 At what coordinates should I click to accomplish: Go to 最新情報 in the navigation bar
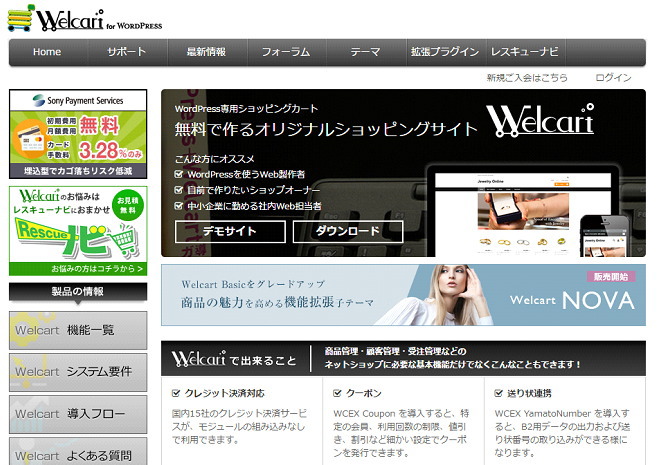206,52
